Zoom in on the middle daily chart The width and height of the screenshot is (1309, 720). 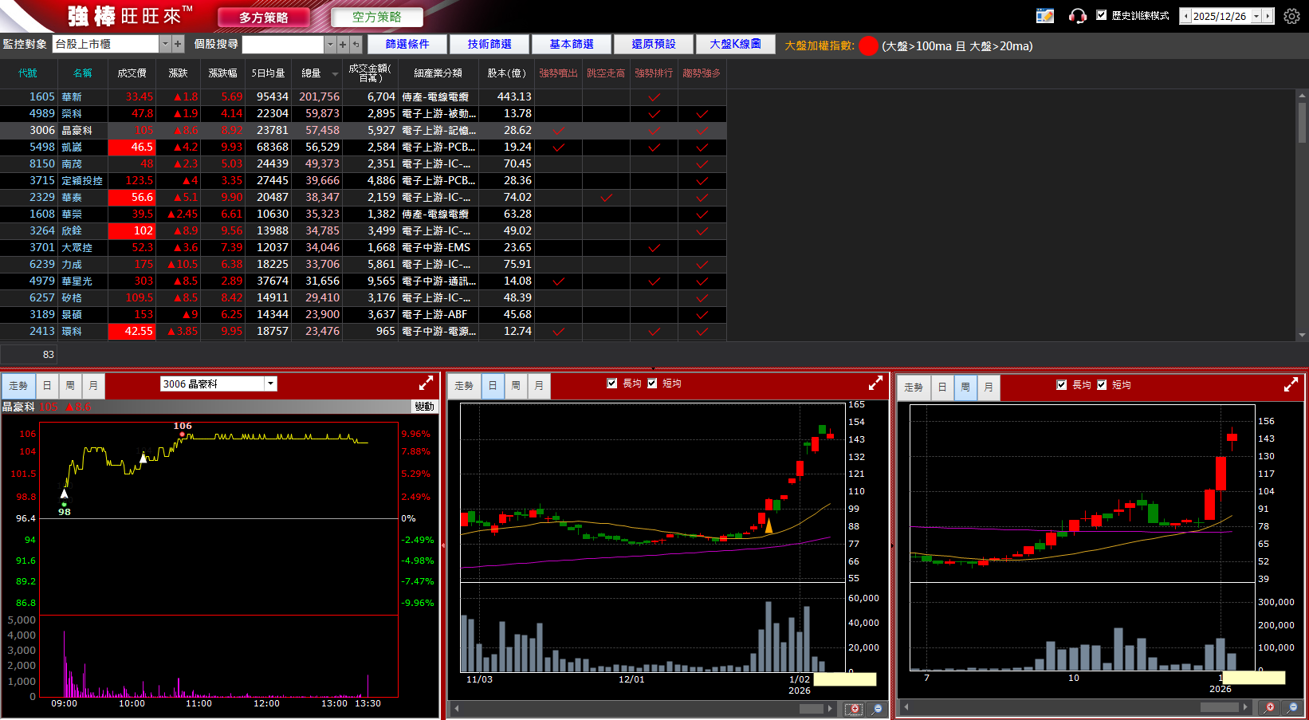coord(854,709)
